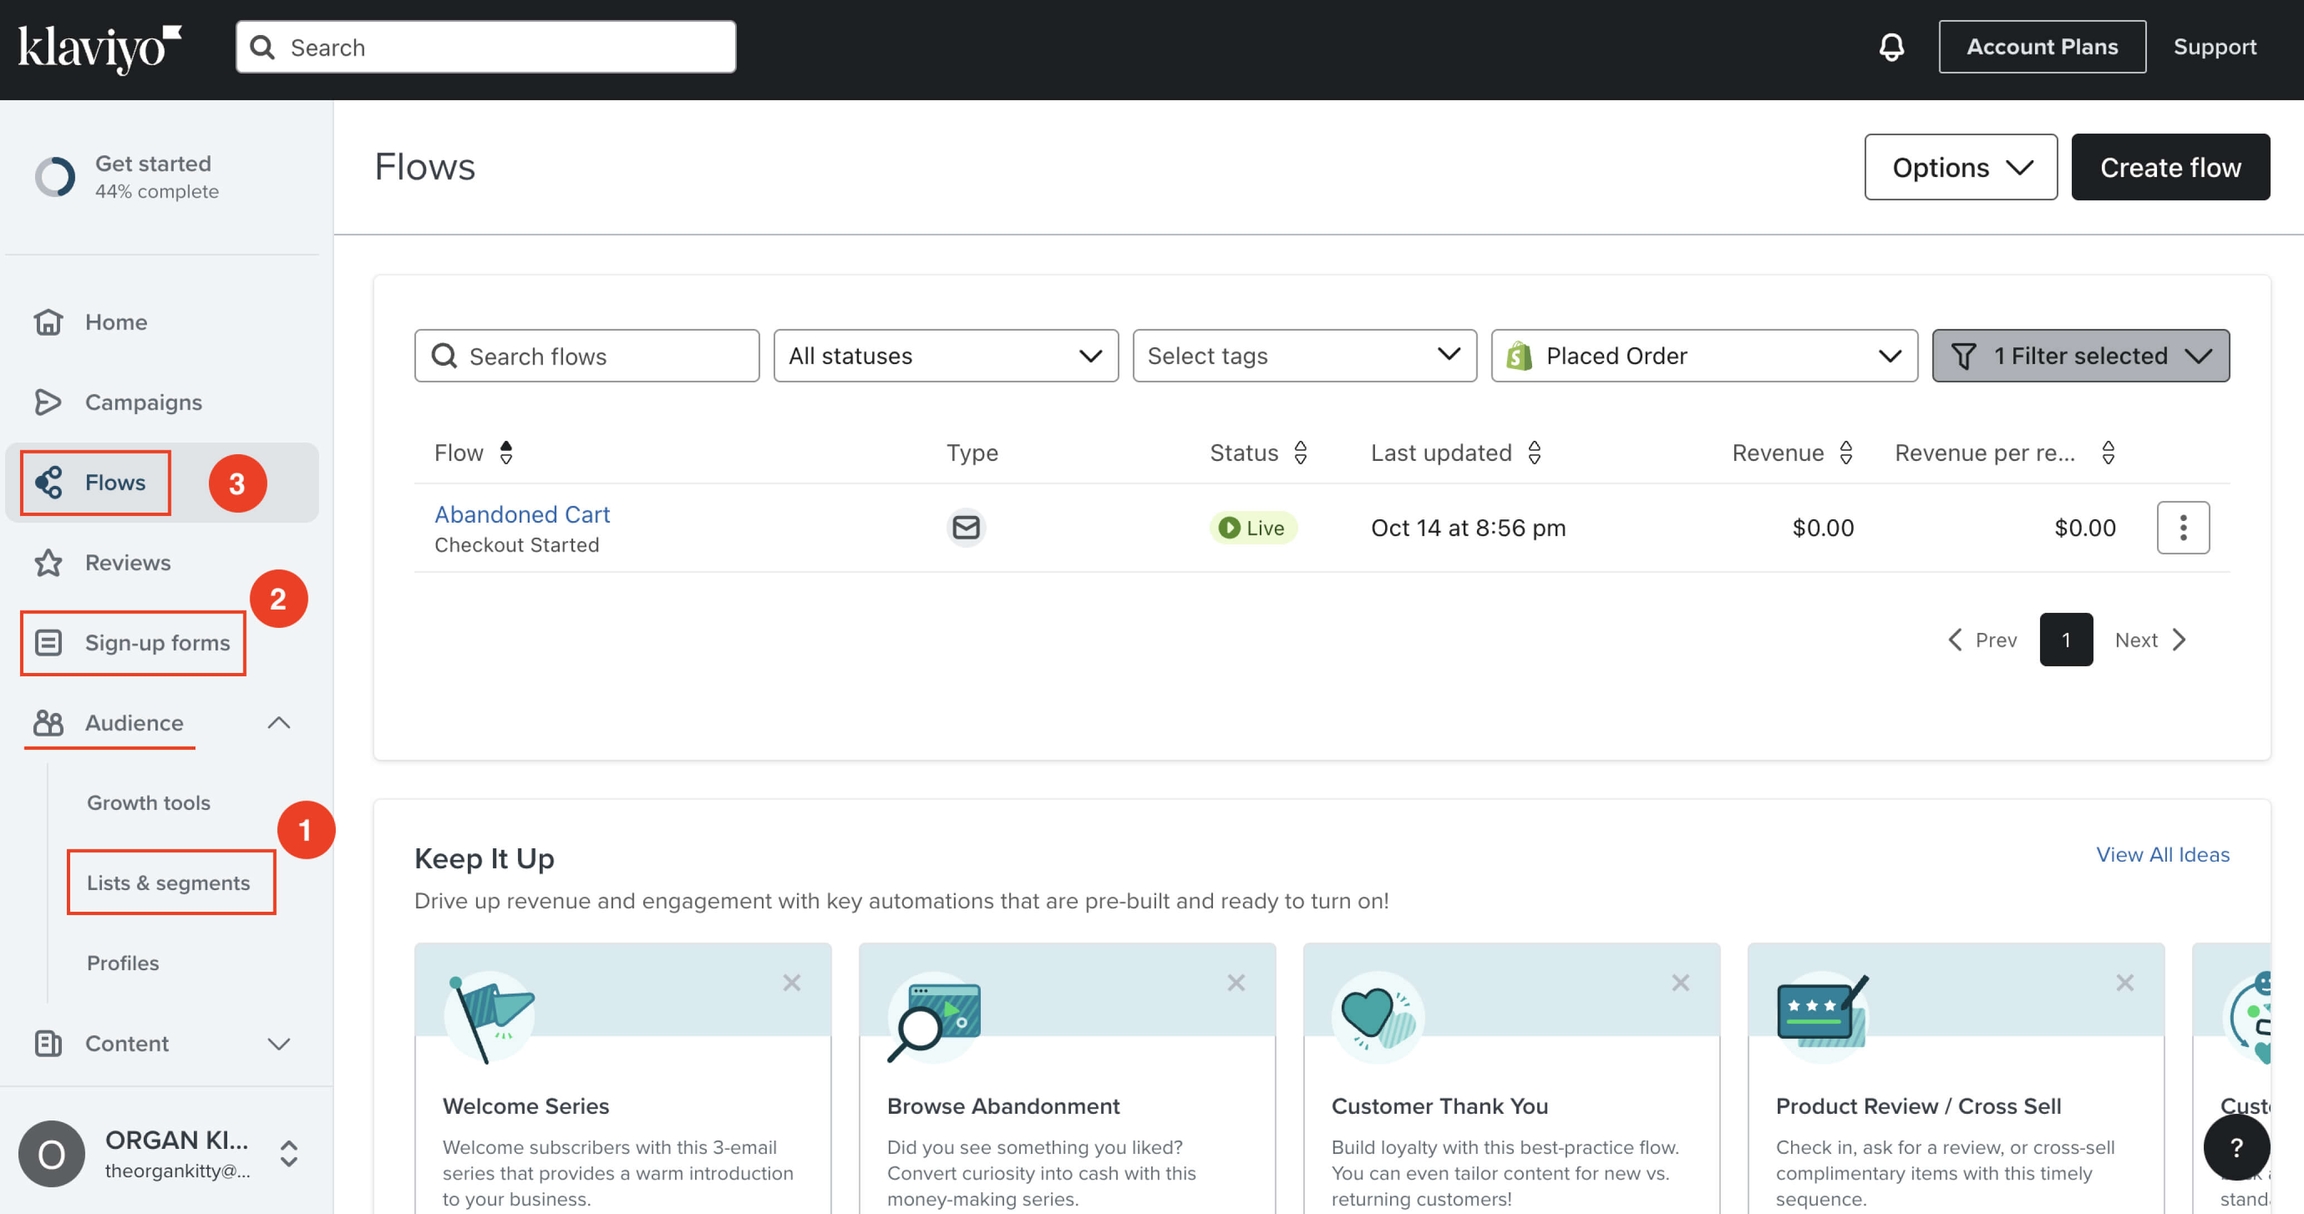The width and height of the screenshot is (2304, 1214).
Task: Collapse the Audience section
Action: (x=279, y=723)
